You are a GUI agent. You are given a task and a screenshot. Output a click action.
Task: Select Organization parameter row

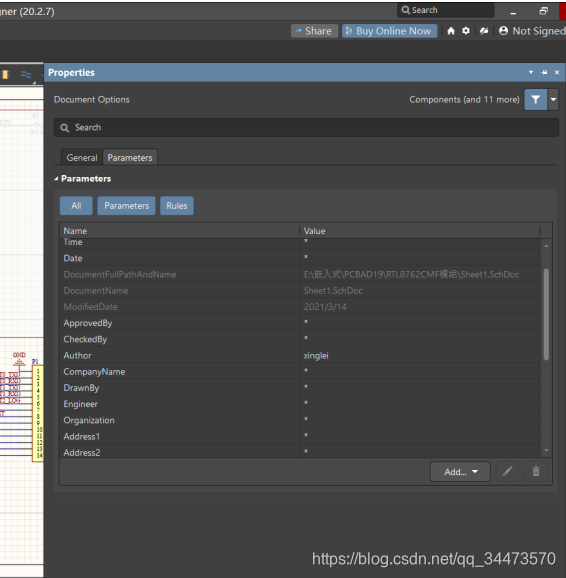tap(300, 420)
